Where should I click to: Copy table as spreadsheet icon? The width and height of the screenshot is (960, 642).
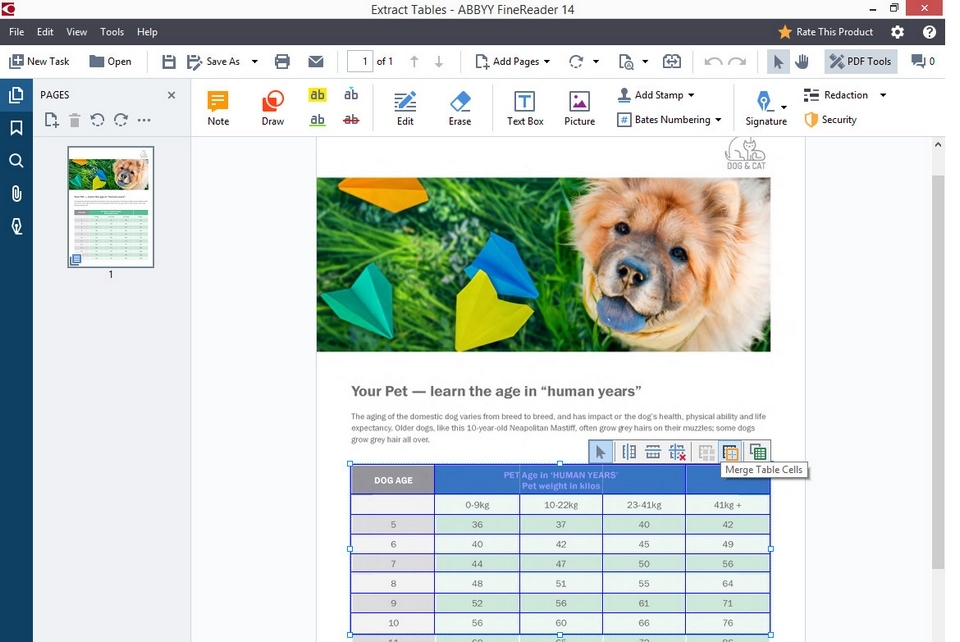(x=758, y=452)
